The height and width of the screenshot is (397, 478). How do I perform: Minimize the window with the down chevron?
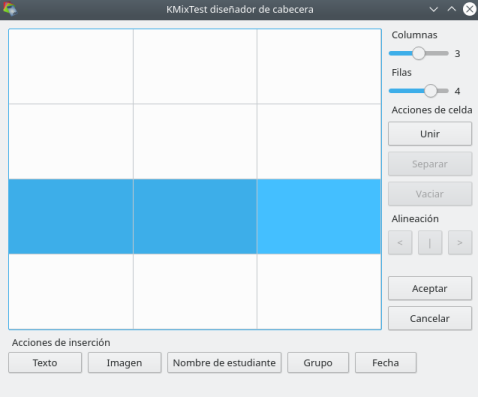(x=433, y=9)
